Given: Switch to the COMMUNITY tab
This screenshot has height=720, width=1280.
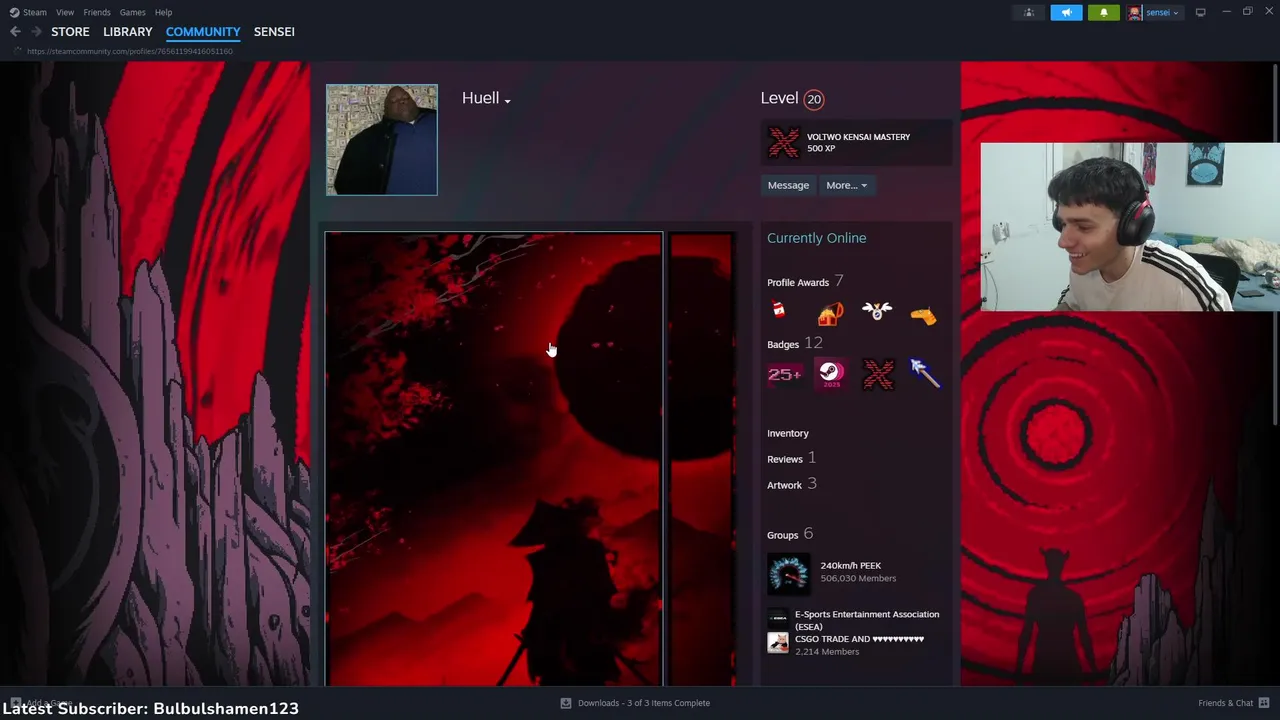Looking at the screenshot, I should click(203, 32).
